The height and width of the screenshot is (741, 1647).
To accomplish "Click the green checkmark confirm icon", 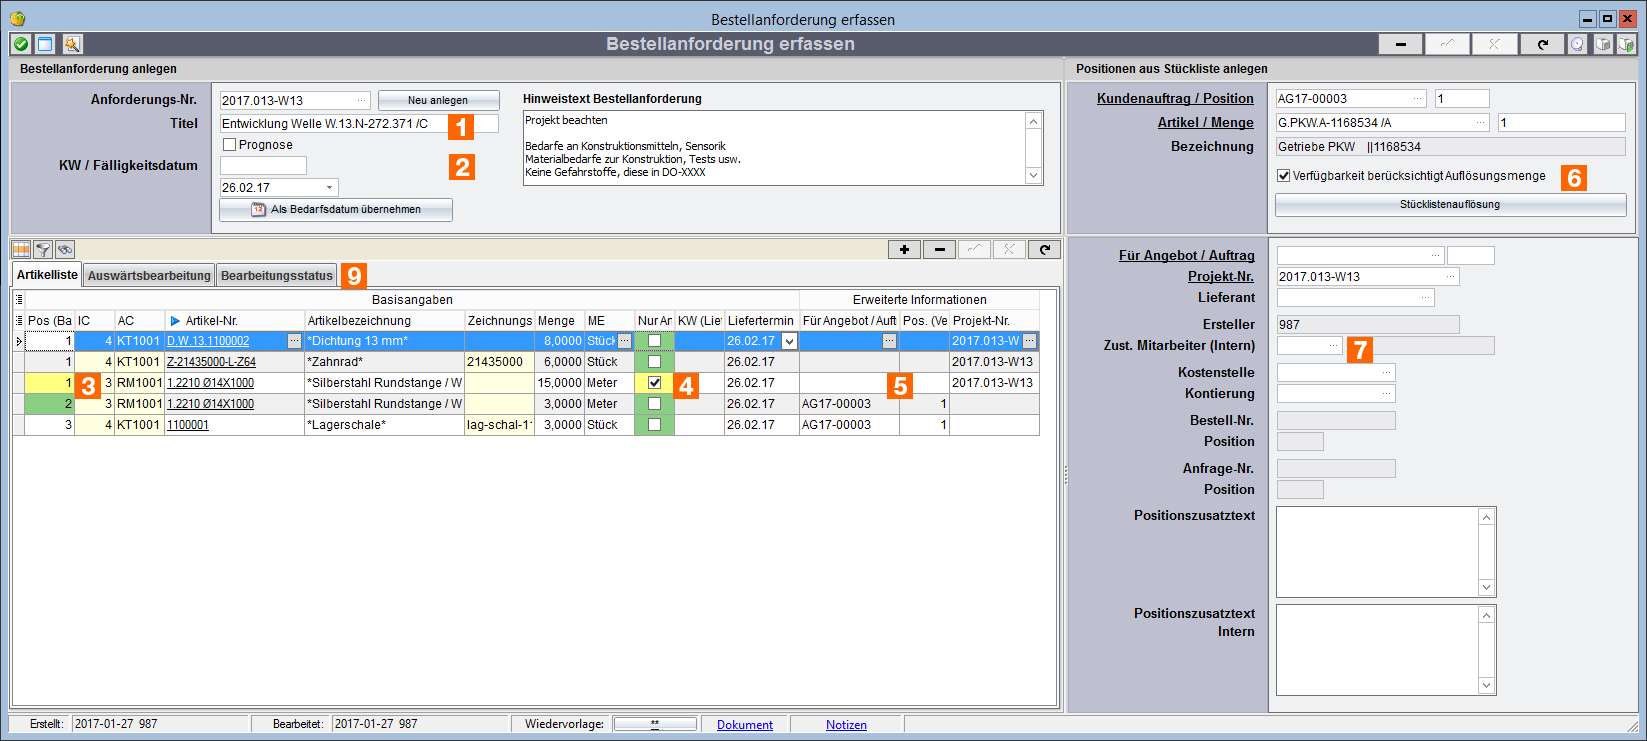I will 21,44.
